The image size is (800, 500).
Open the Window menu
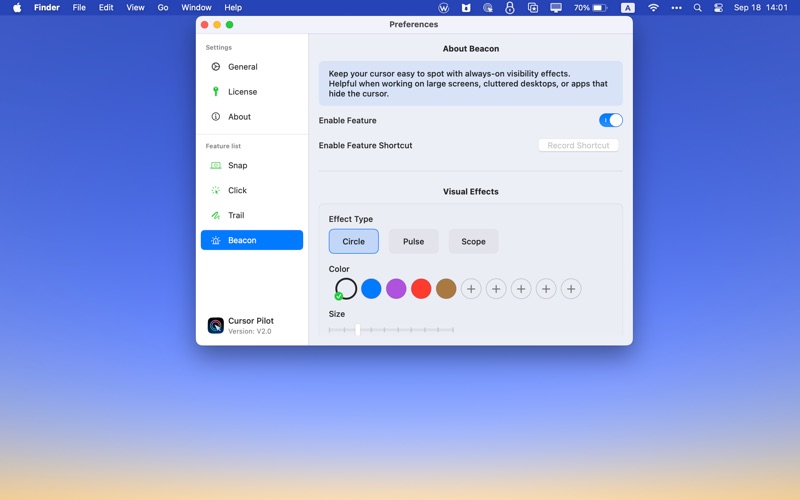pyautogui.click(x=196, y=8)
